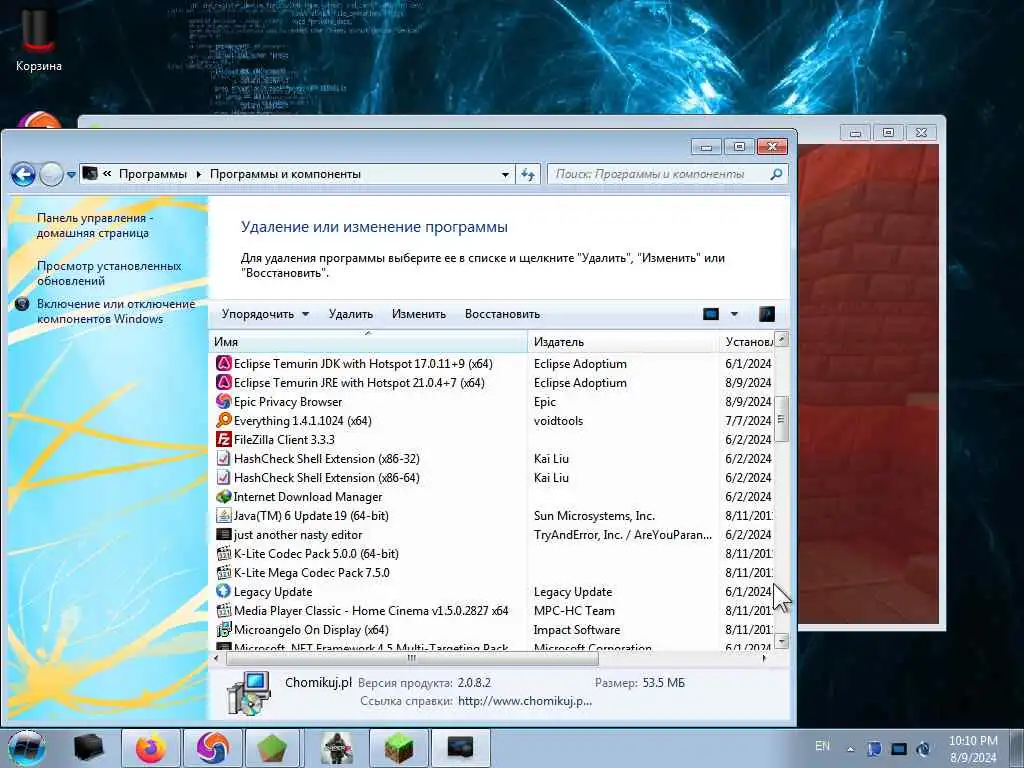The image size is (1024, 768).
Task: Open Просмотр установленных обновлений link
Action: (109, 273)
